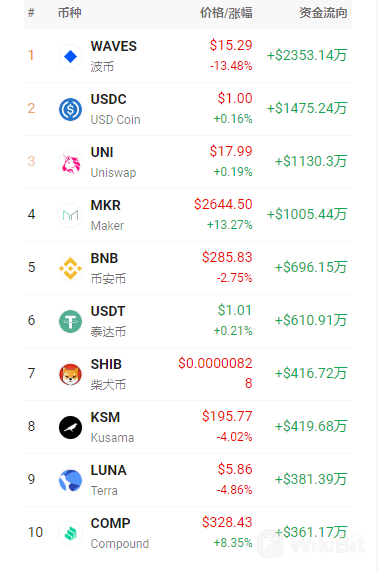Sort by the 资金流向 column header

tap(323, 13)
